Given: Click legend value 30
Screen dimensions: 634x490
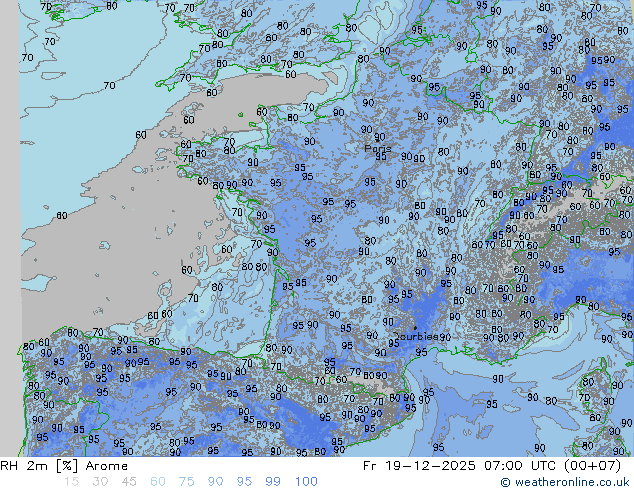Looking at the screenshot, I should point(100,482).
